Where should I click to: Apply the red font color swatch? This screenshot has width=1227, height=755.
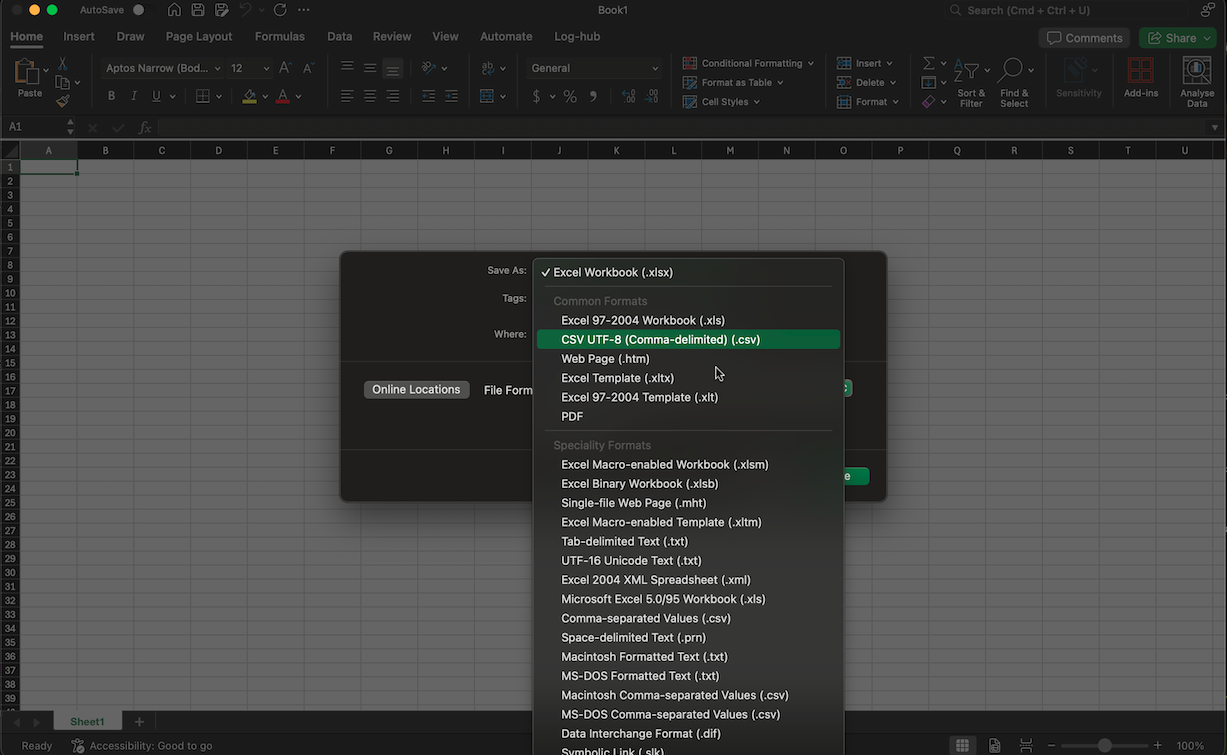(x=283, y=96)
